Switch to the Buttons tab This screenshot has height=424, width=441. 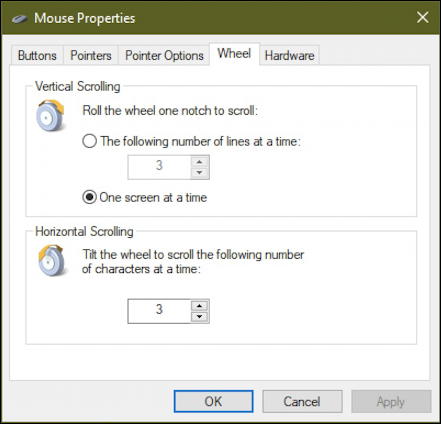tap(37, 55)
